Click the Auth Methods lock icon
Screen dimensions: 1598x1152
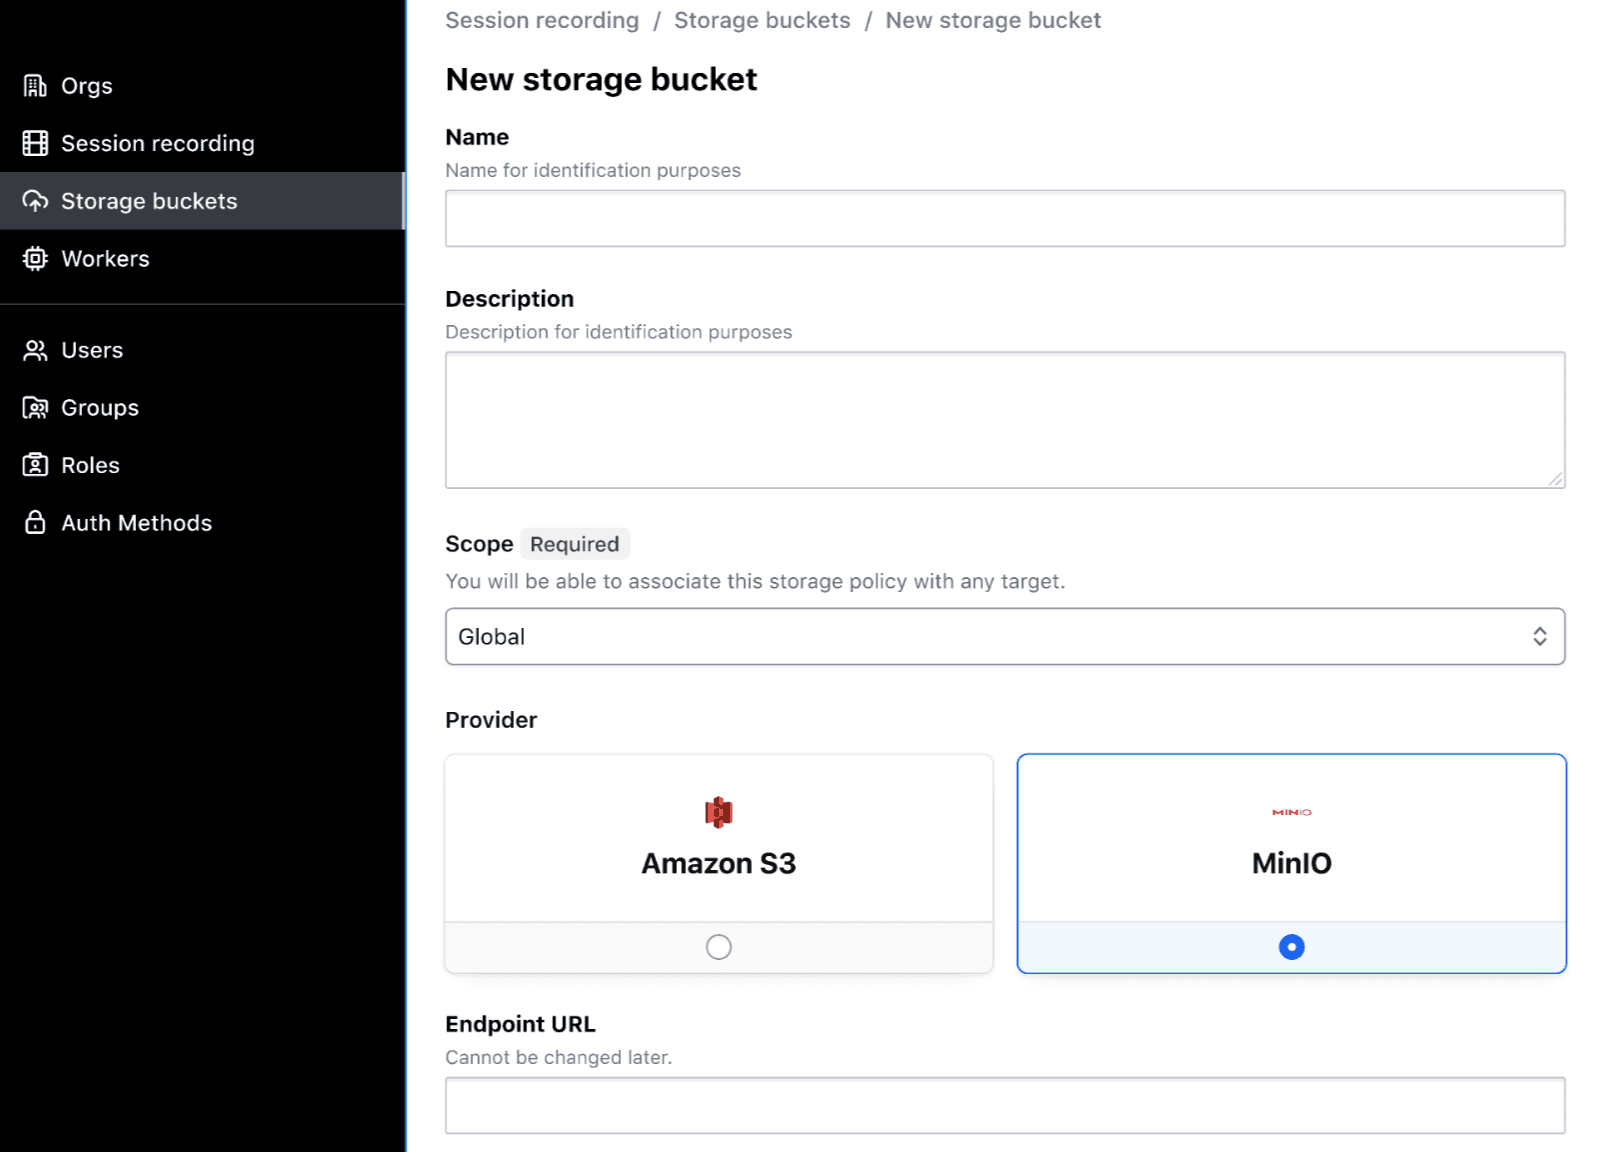click(x=35, y=523)
